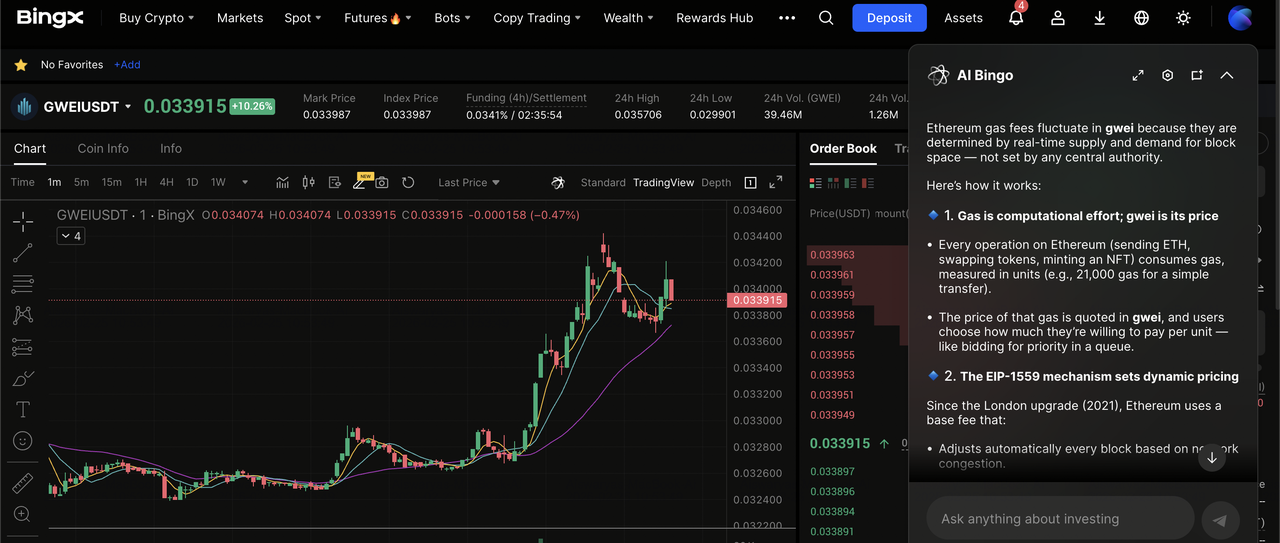The height and width of the screenshot is (543, 1280).
Task: Open the indicators icon in chart toolbar
Action: (x=283, y=182)
